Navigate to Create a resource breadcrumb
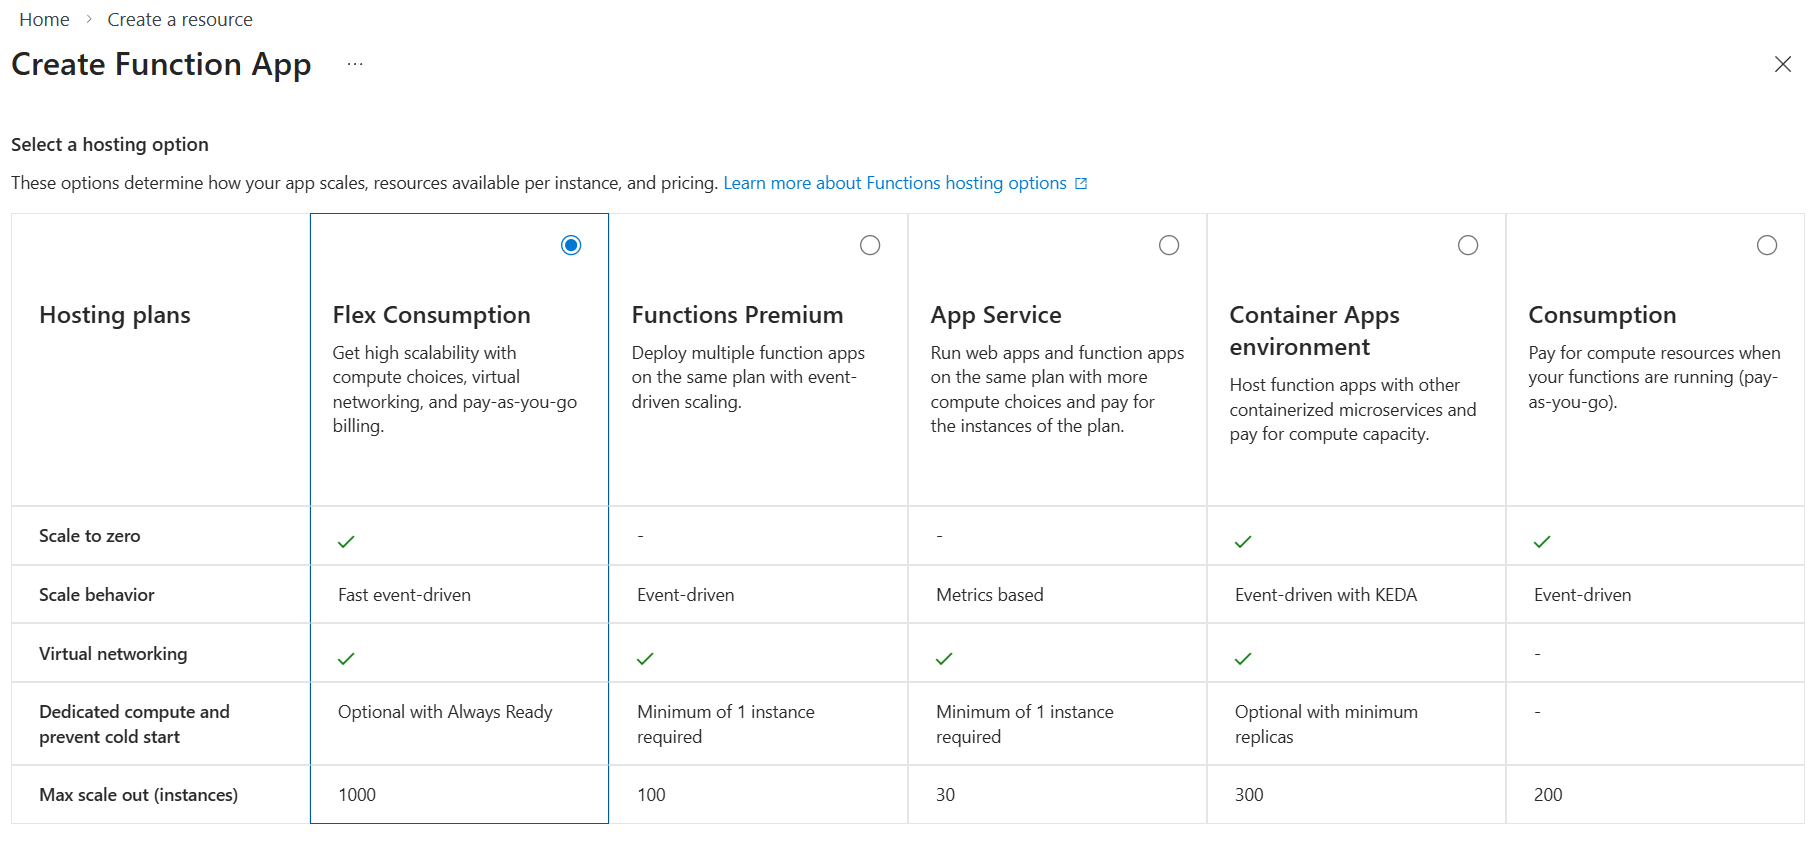This screenshot has width=1819, height=861. (180, 20)
